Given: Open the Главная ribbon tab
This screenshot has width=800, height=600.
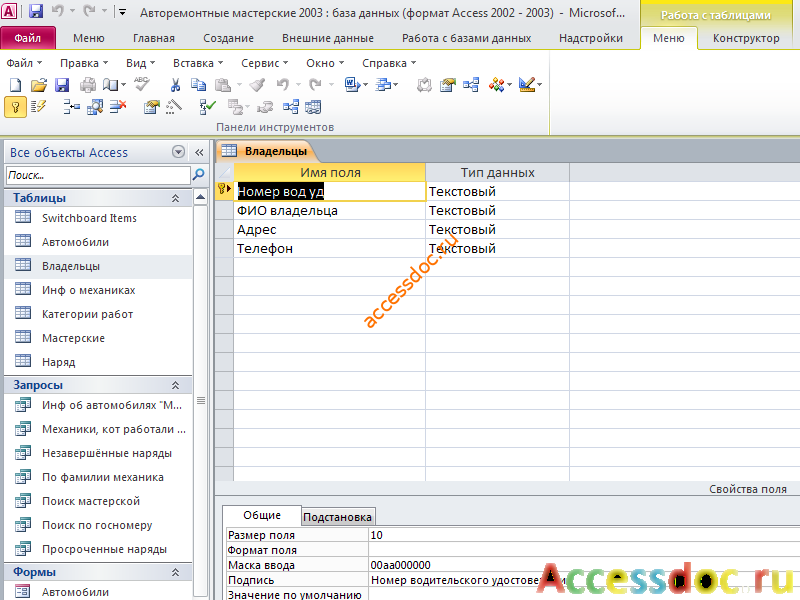Looking at the screenshot, I should click(154, 38).
